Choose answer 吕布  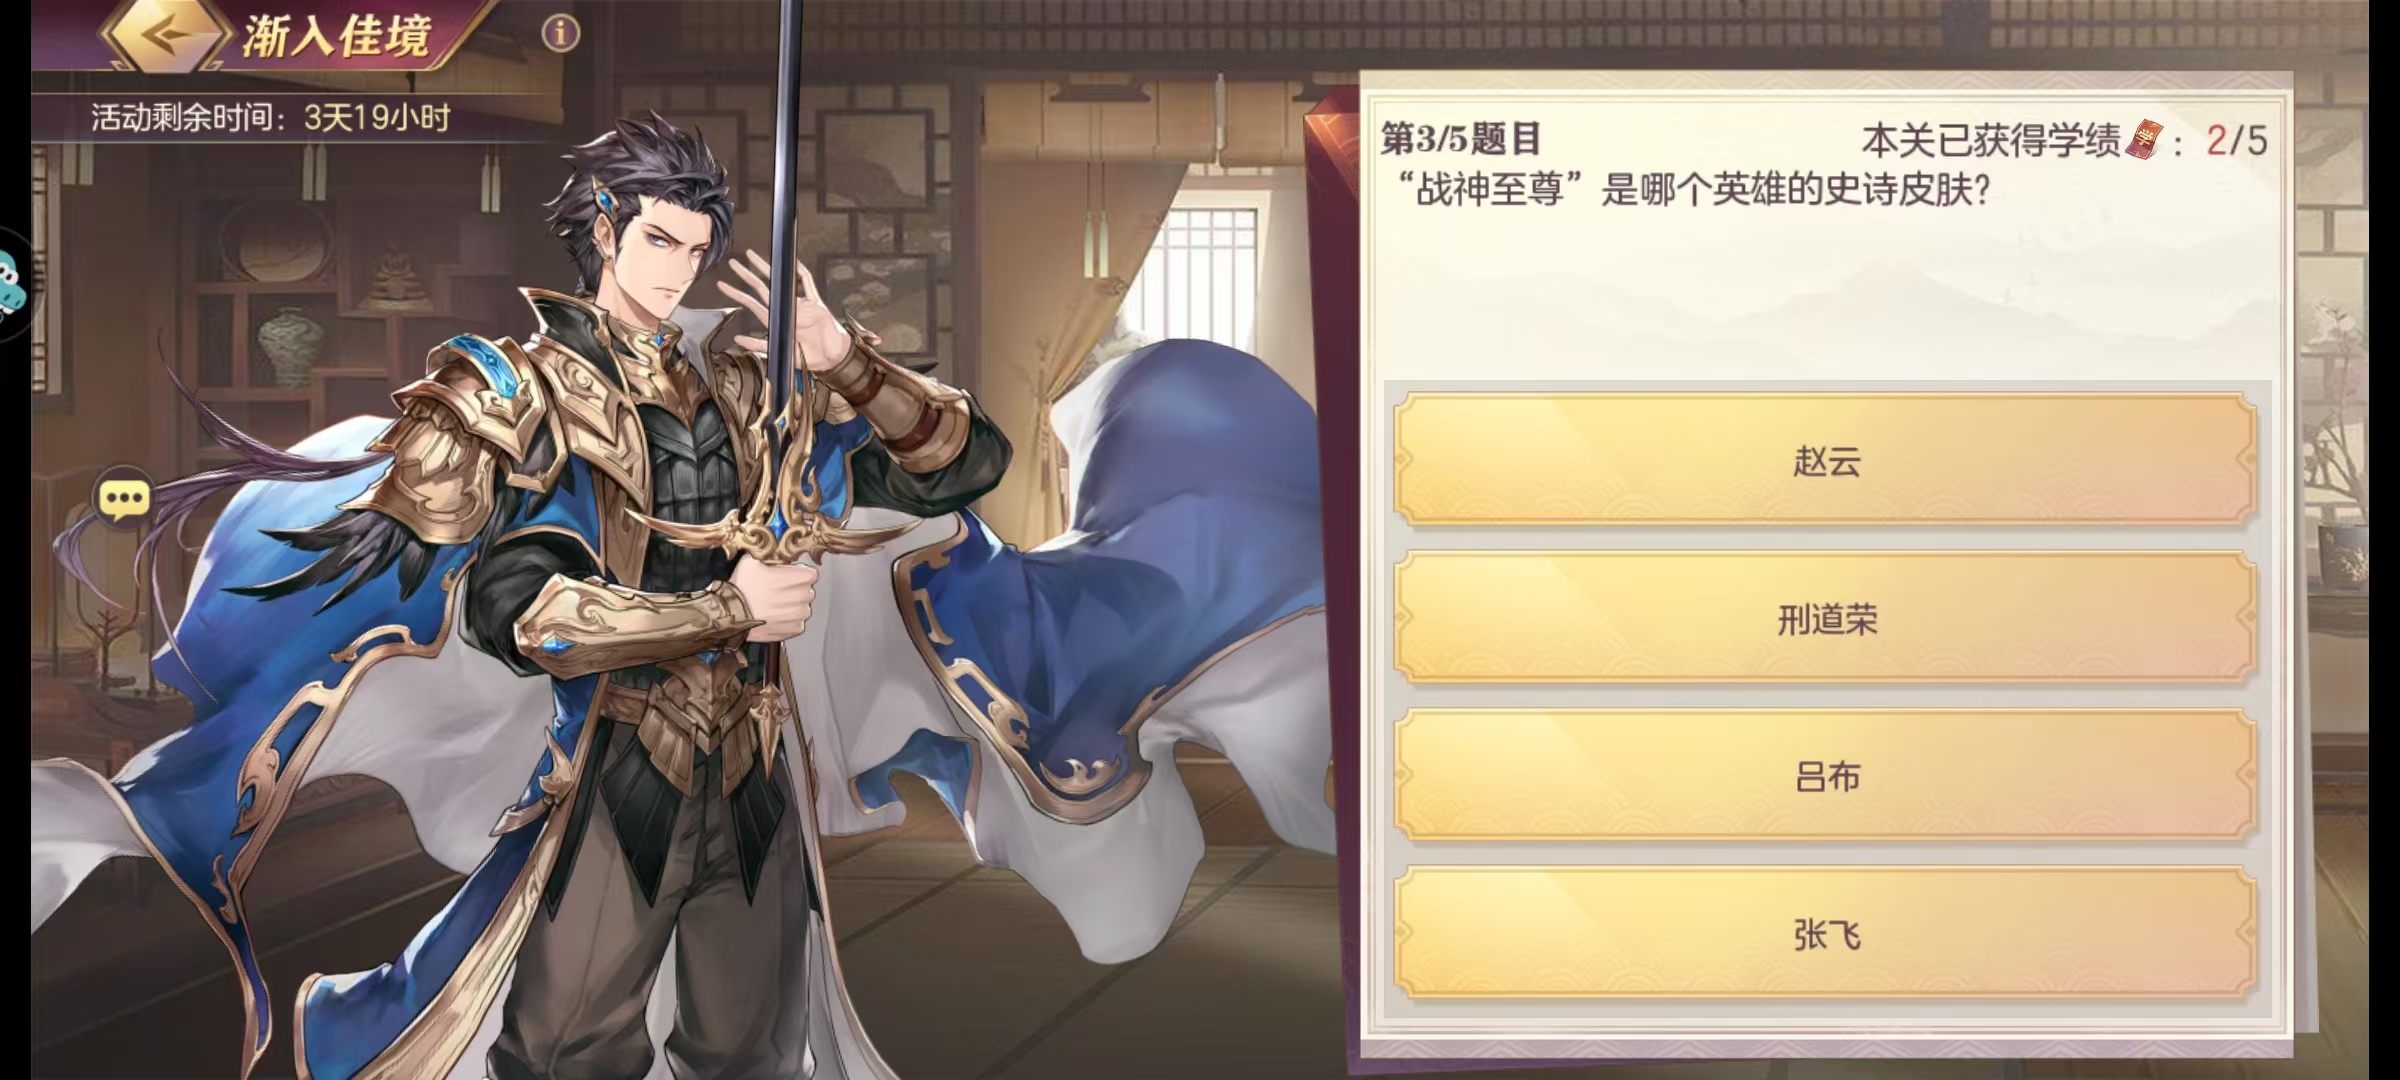click(1826, 776)
